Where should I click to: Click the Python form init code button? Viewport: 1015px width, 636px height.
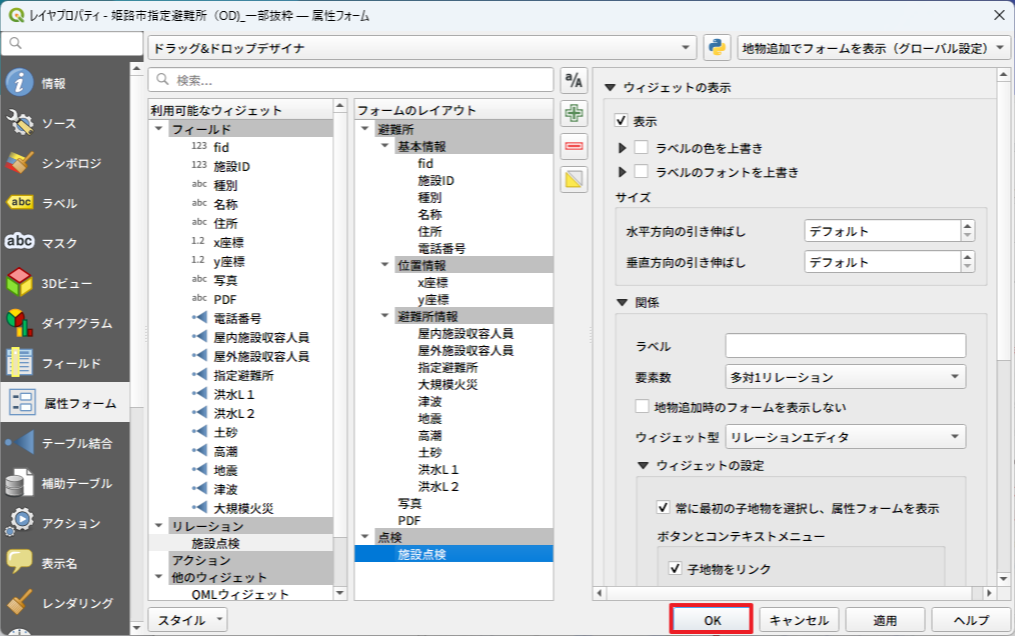coord(717,48)
